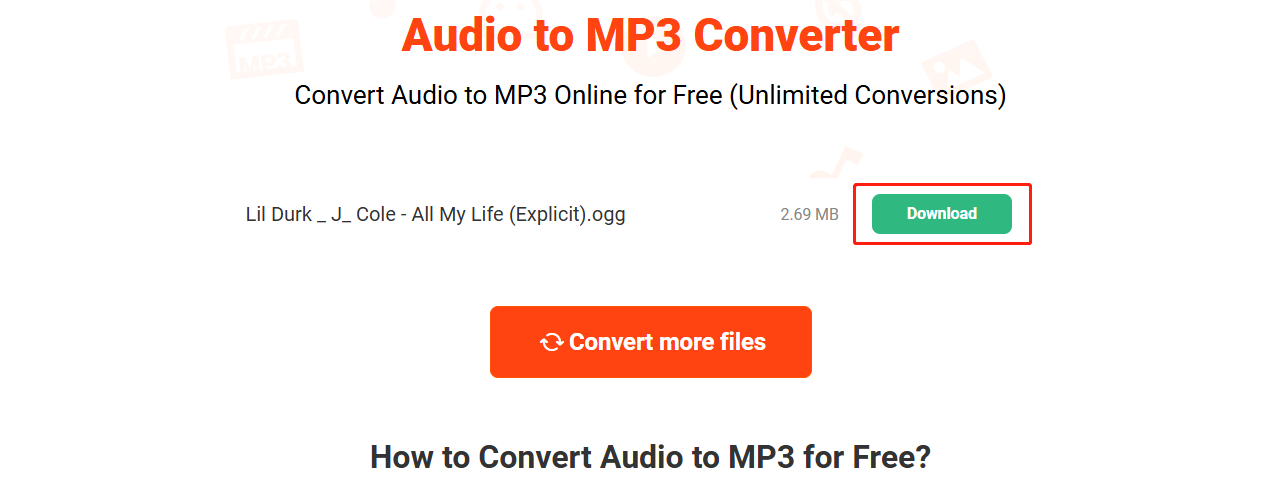Click the .ogg extension in the filename
Image resolution: width=1273 pixels, height=491 pixels.
pos(606,215)
